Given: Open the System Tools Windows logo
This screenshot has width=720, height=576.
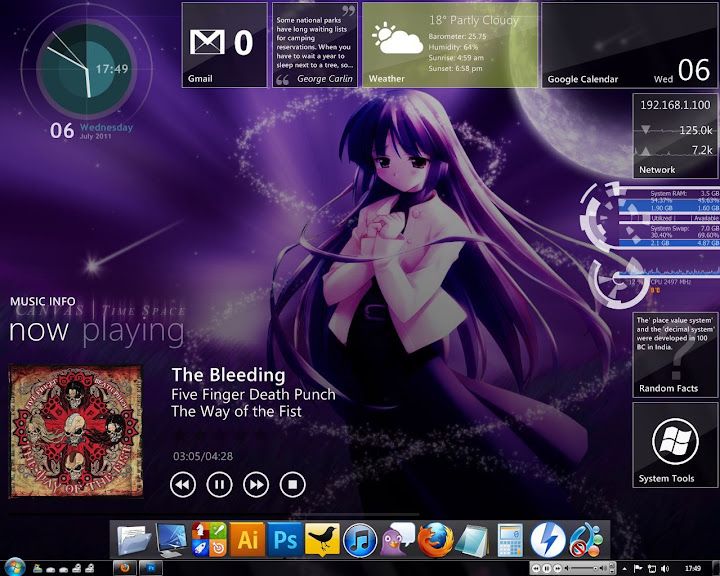Looking at the screenshot, I should coord(675,441).
